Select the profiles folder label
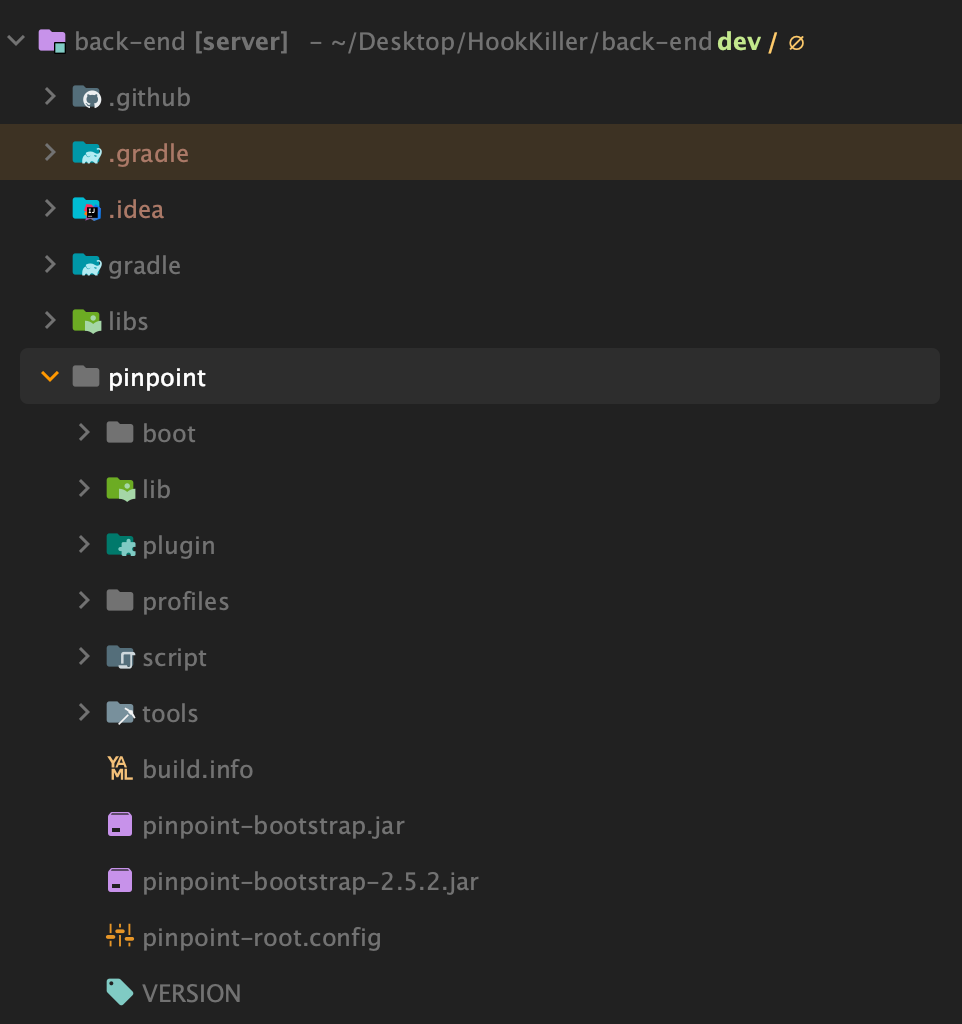Screen dimensions: 962x1024 tap(186, 602)
